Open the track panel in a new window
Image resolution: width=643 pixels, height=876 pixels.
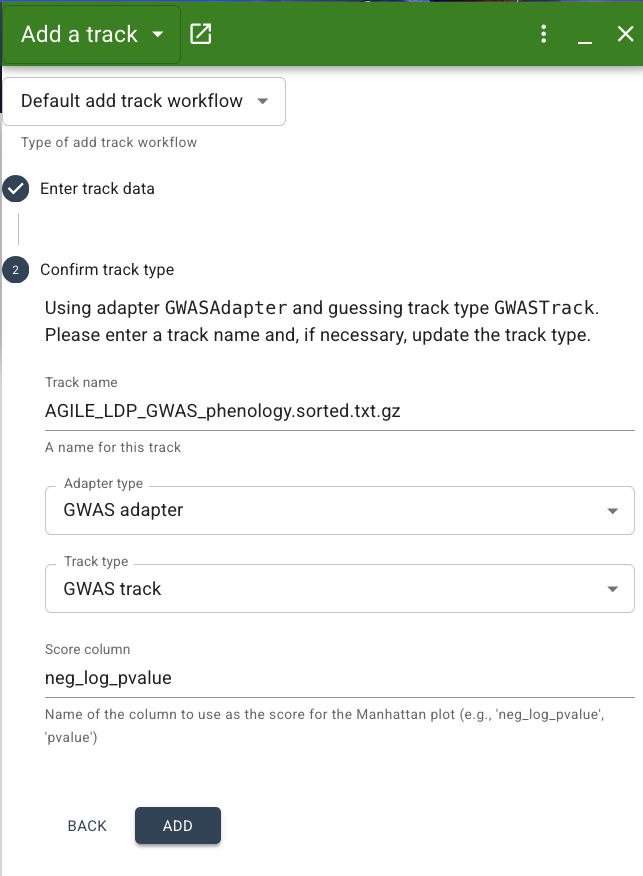(x=200, y=33)
